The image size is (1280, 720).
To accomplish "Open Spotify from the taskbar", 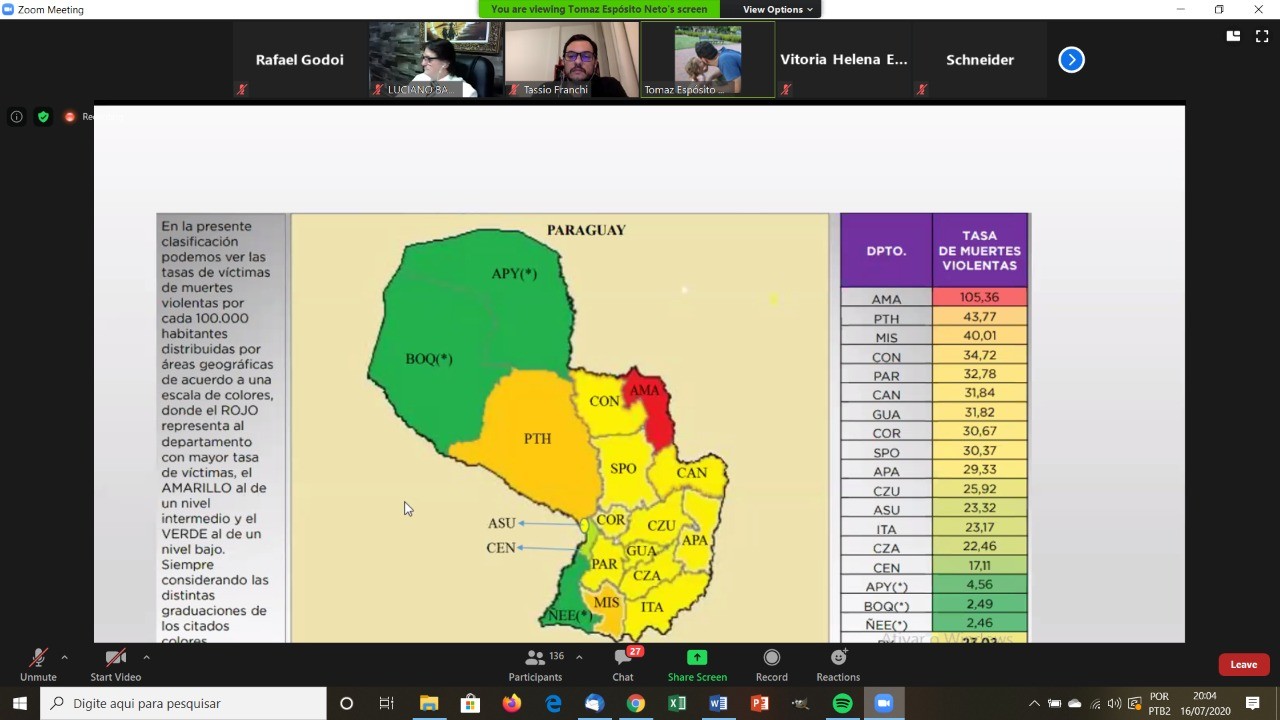I will (842, 703).
